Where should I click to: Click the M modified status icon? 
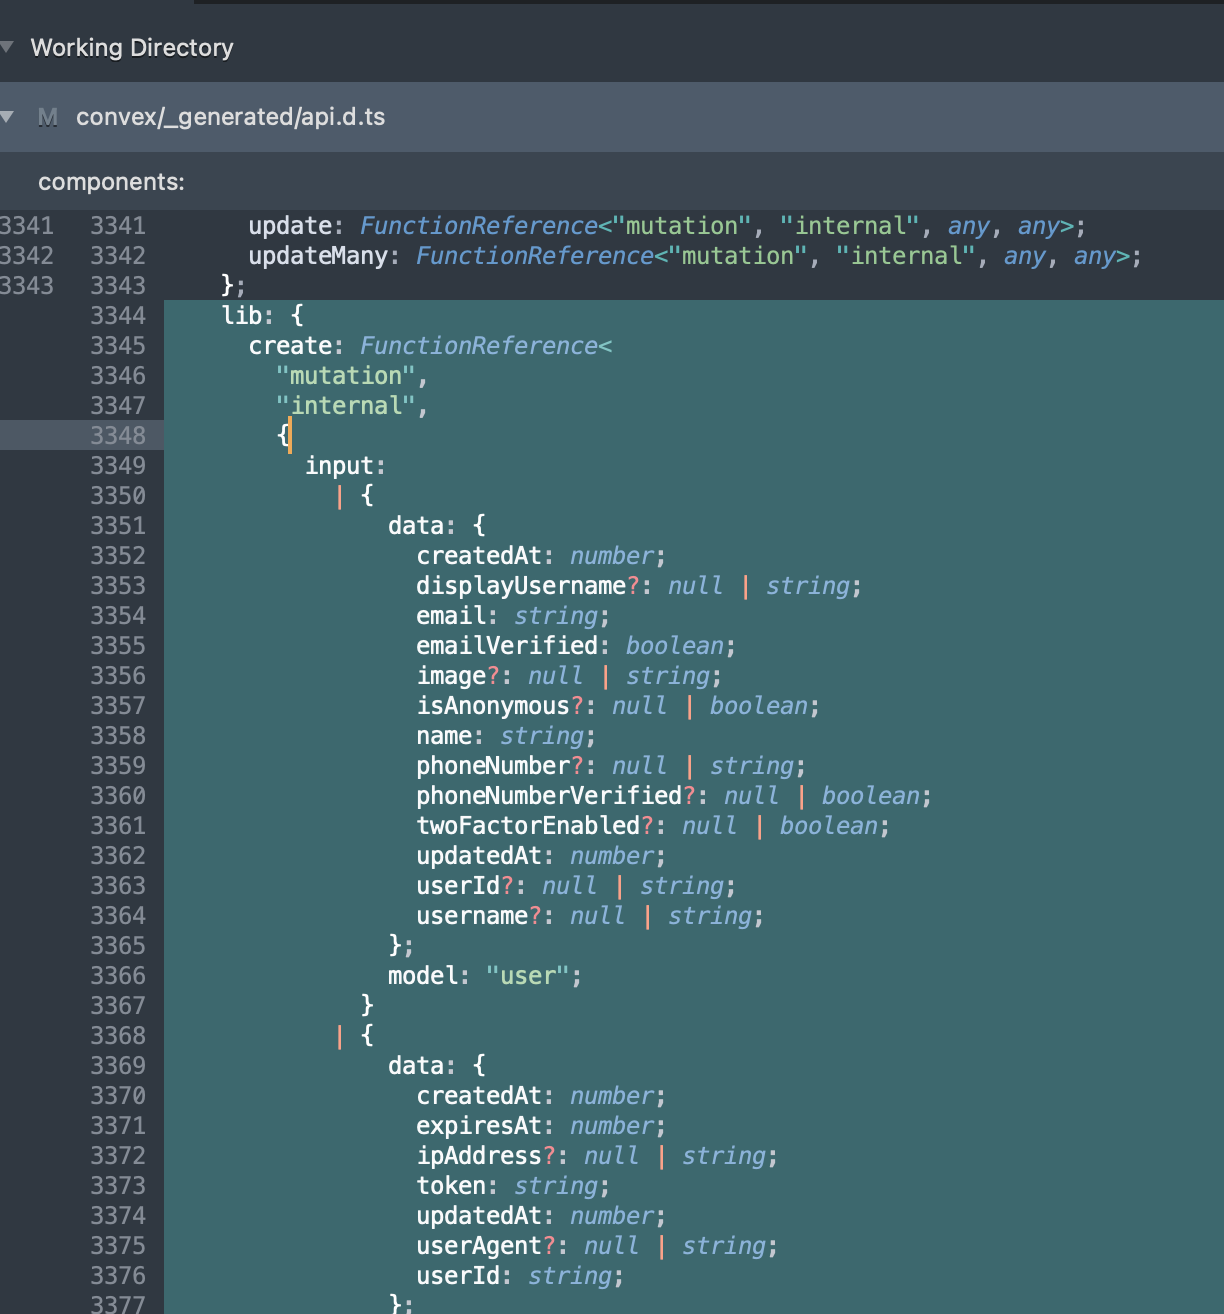click(47, 117)
